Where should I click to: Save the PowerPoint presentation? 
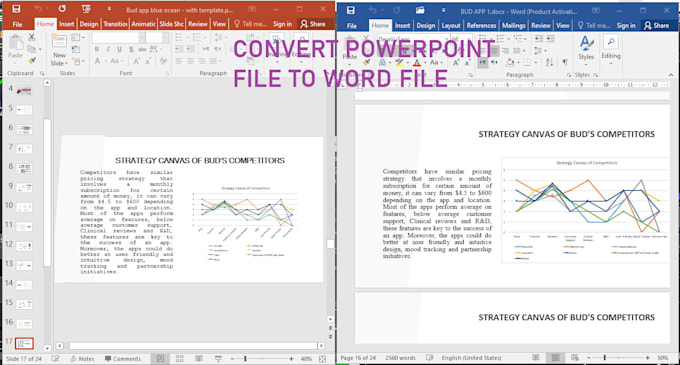[x=16, y=9]
